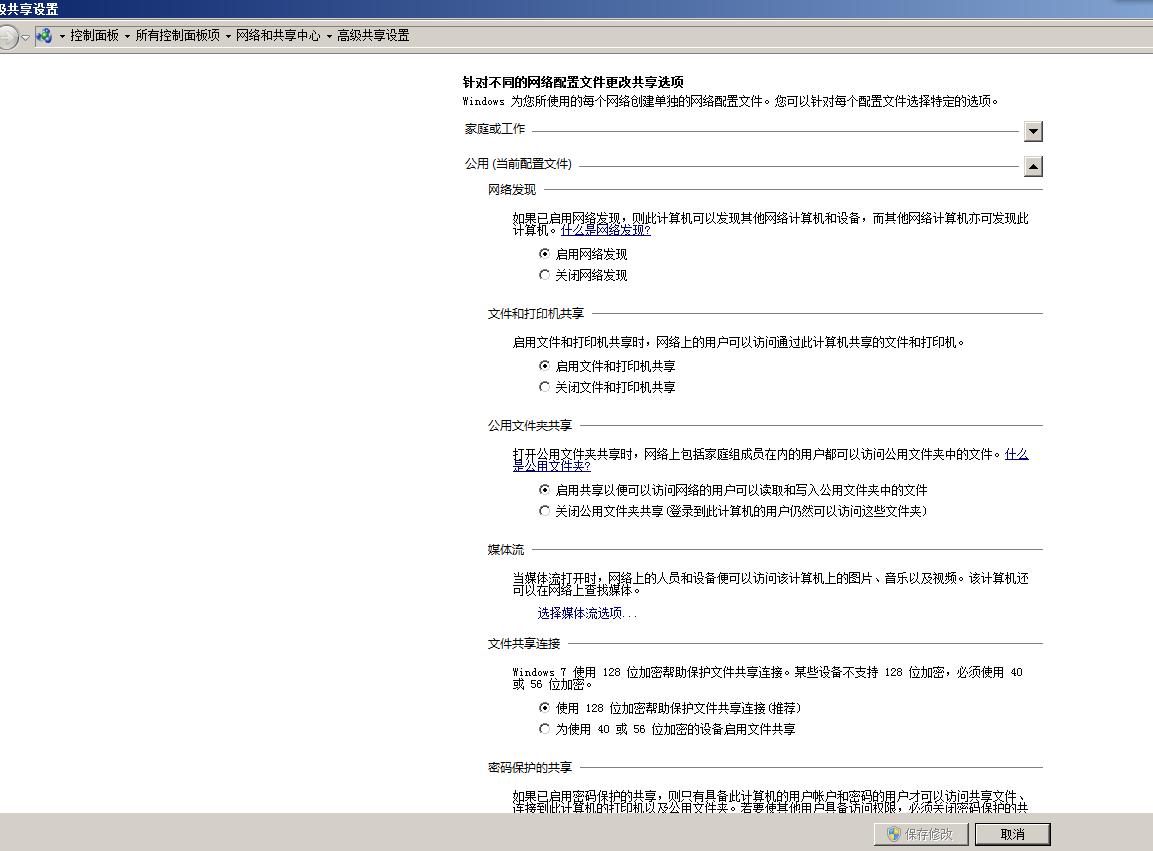1153x851 pixels.
Task: Click the back navigation arrow button
Action: (x=7, y=36)
